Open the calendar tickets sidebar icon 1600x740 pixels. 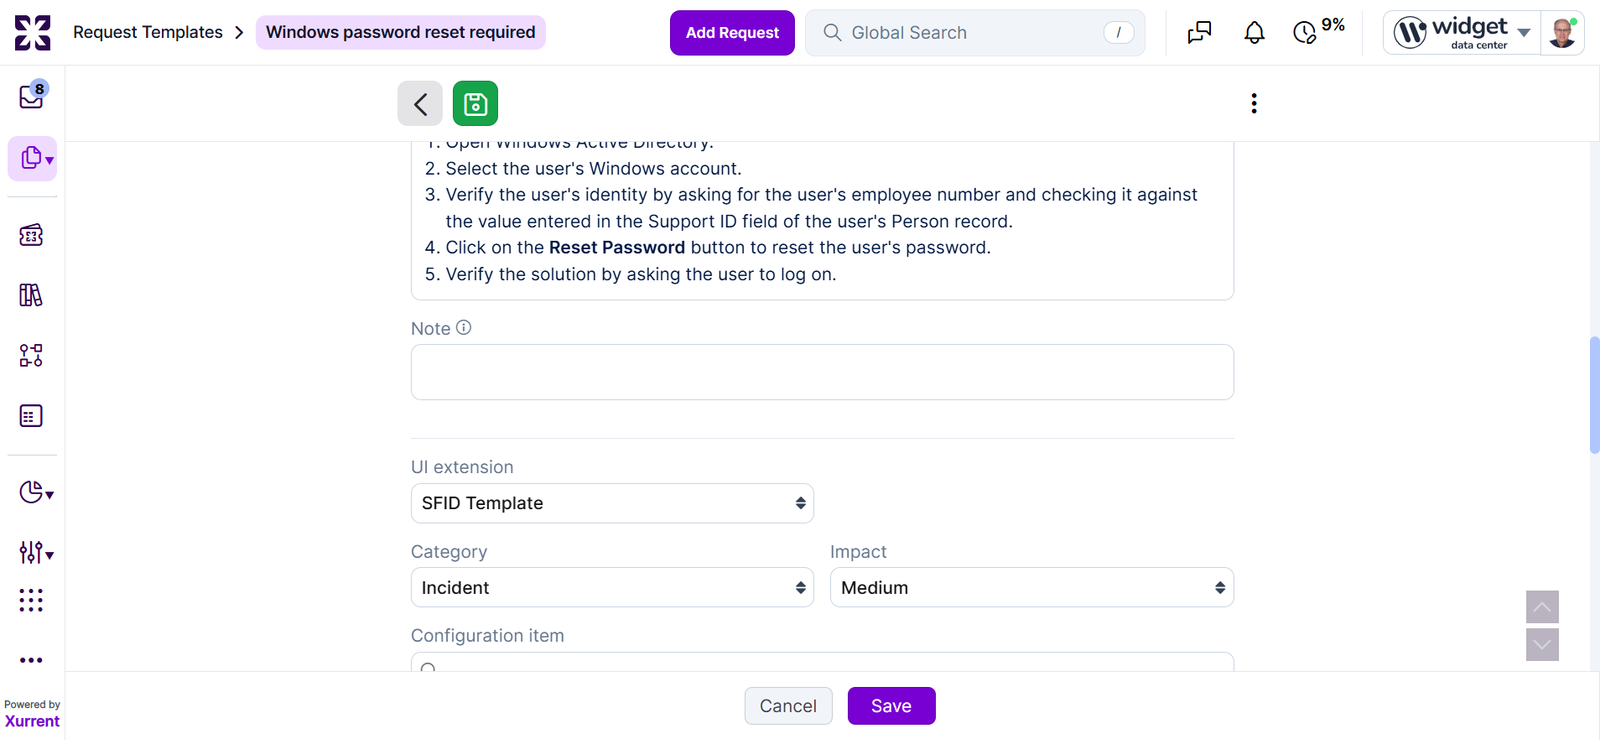point(31,235)
